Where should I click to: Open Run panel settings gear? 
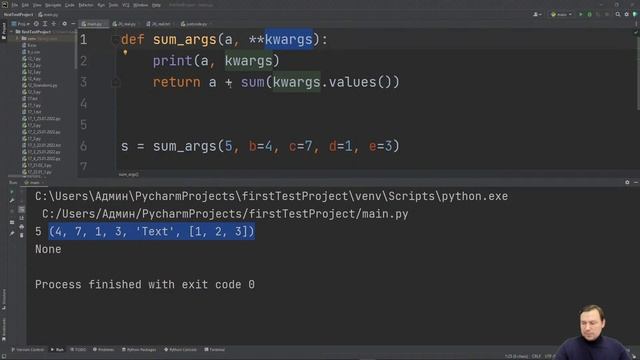pos(627,182)
